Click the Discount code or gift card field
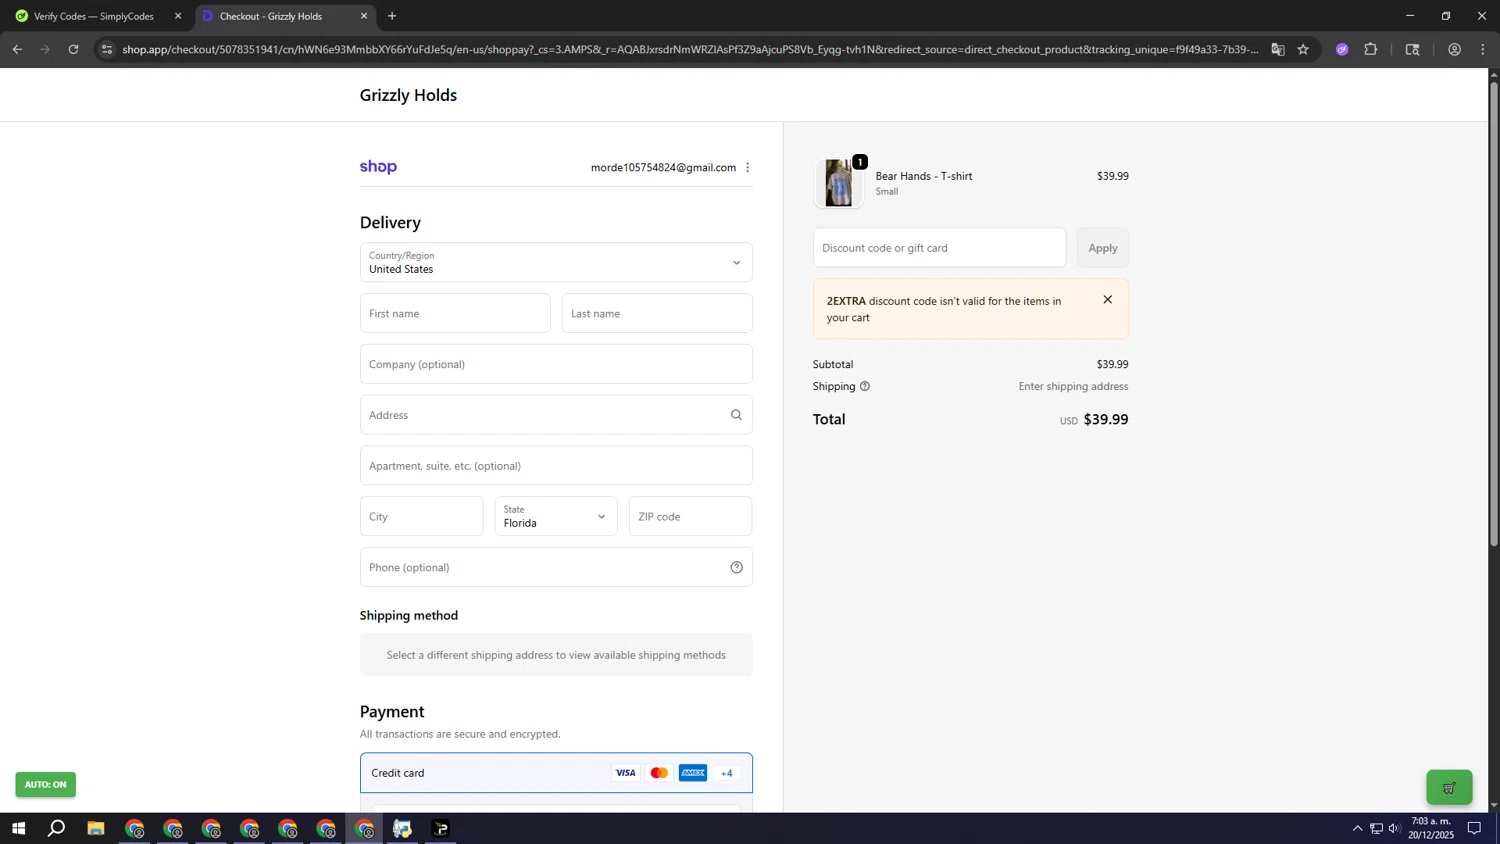This screenshot has width=1500, height=844. 939,248
